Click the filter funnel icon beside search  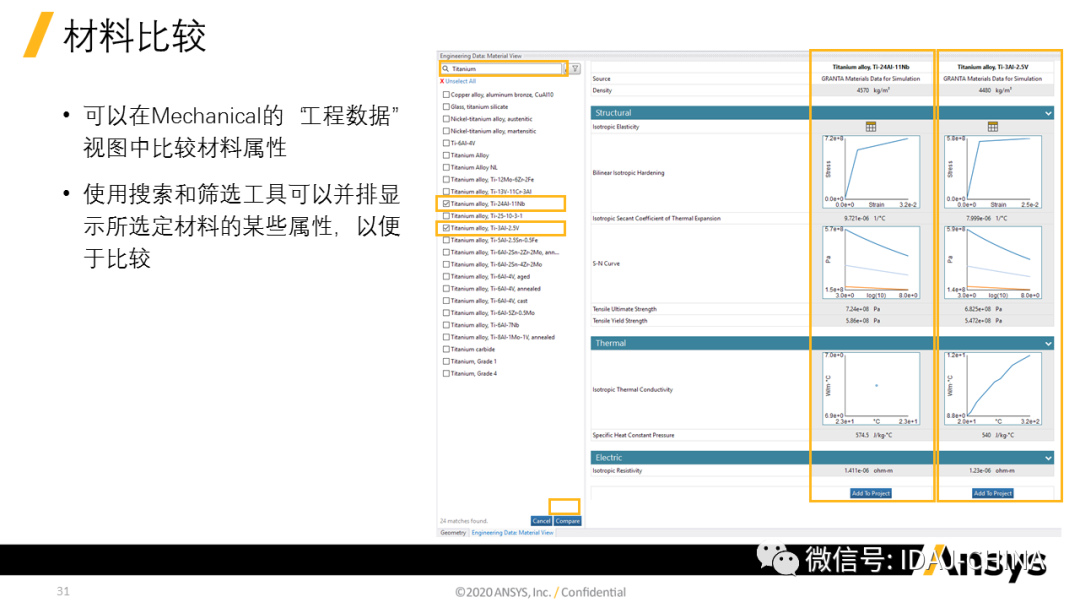575,69
